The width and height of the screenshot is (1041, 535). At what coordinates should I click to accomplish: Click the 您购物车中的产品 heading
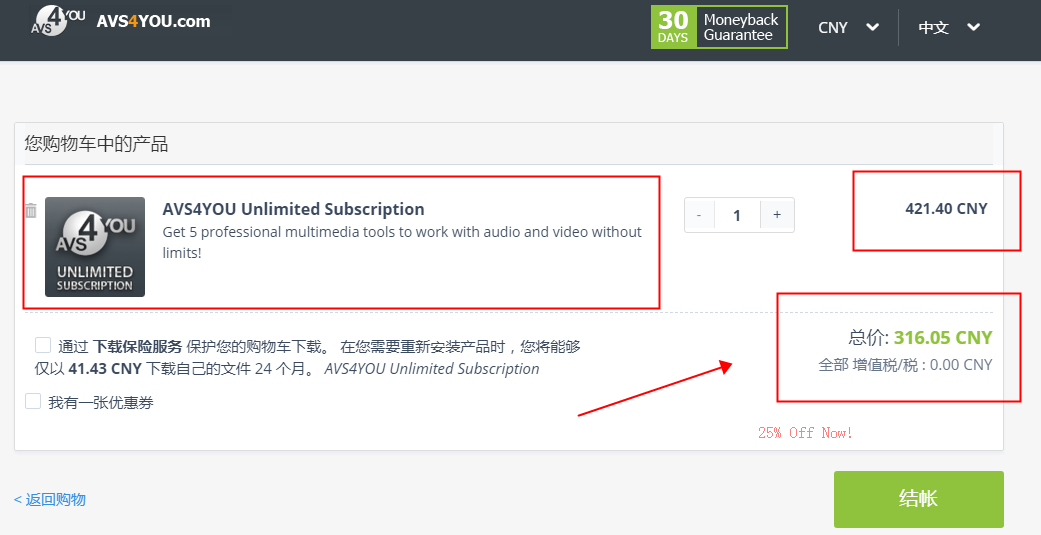pyautogui.click(x=96, y=144)
